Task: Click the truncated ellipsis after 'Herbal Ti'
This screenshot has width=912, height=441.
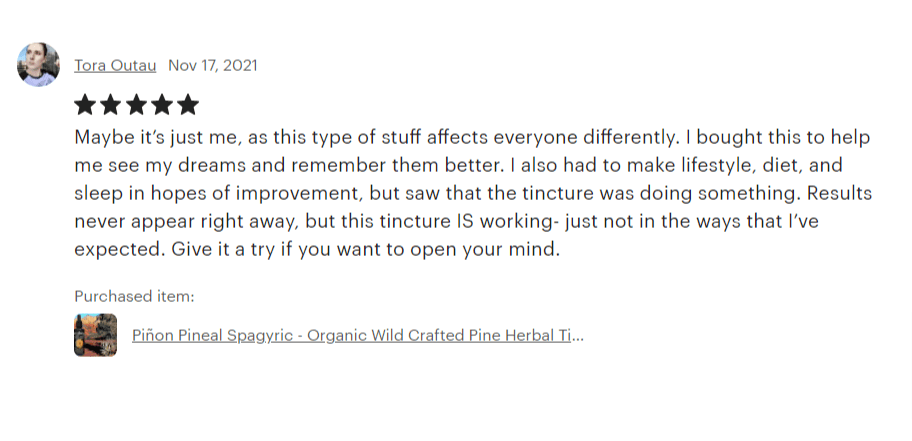Action: pyautogui.click(x=577, y=336)
